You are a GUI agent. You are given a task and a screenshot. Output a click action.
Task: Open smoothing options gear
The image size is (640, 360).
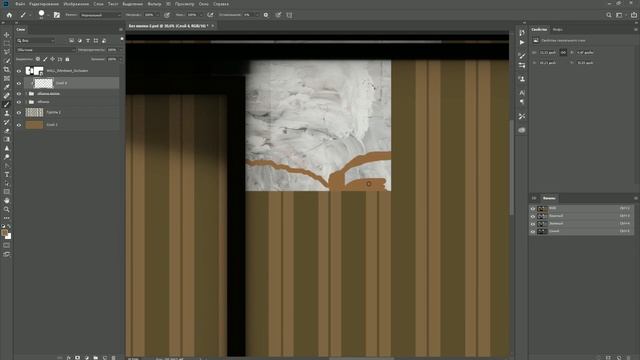coord(266,15)
